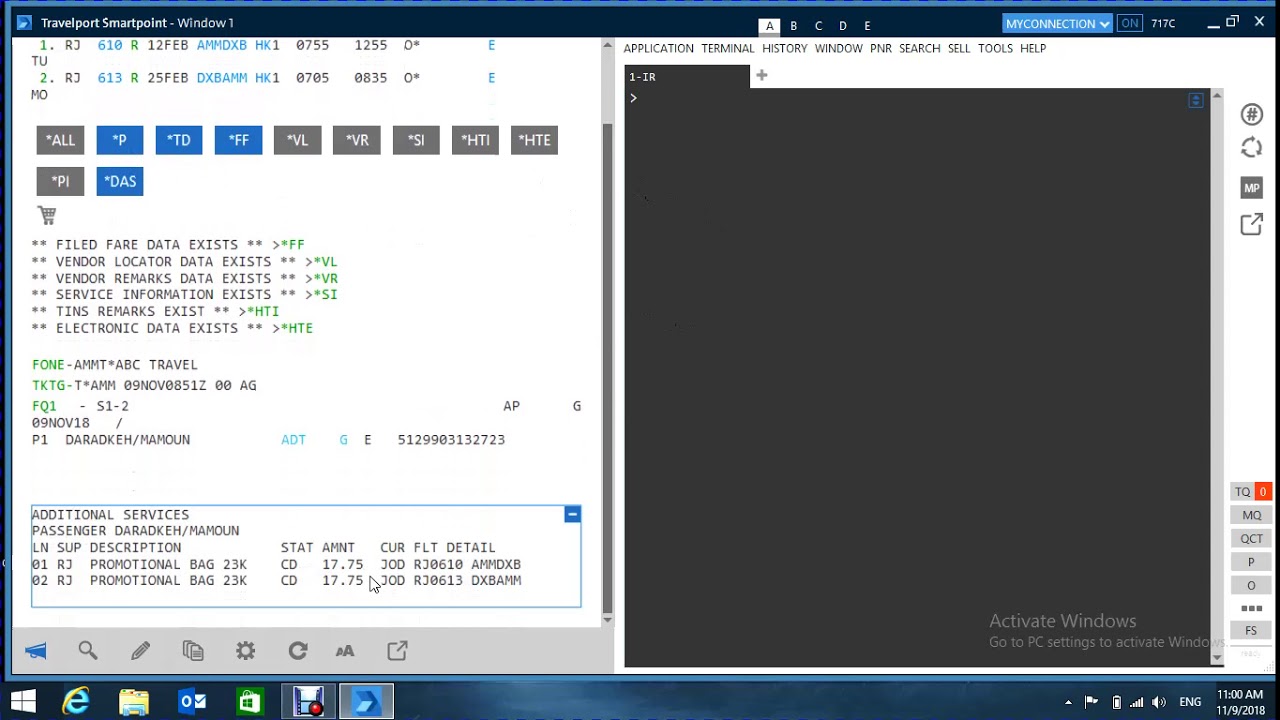Click the sync arrows icon in right sidebar

(x=1251, y=148)
